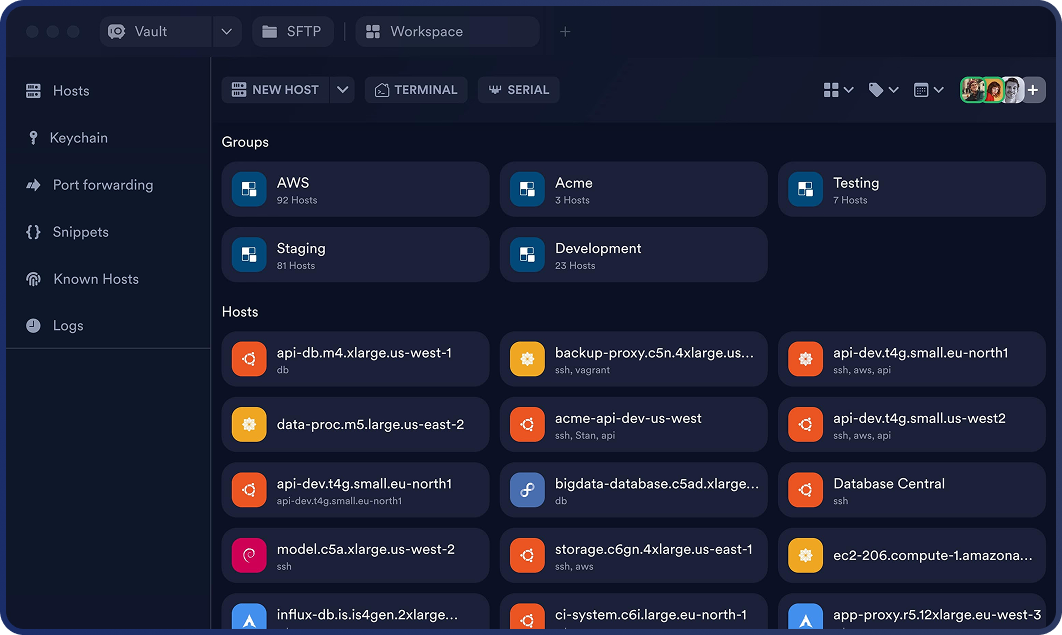The image size is (1062, 635).
Task: Open the AWS hosts group
Action: point(355,189)
